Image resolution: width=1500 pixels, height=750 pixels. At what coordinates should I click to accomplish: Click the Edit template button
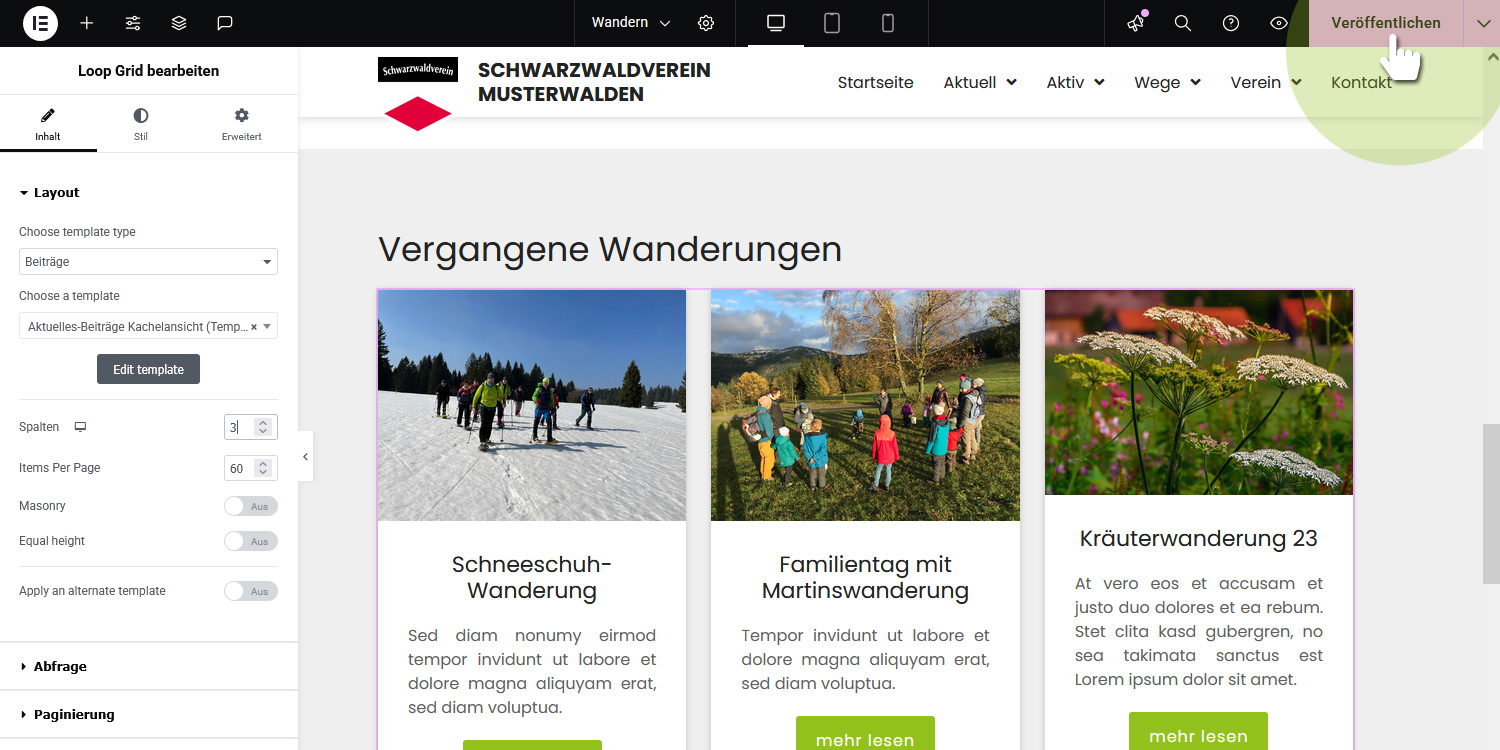(x=148, y=369)
